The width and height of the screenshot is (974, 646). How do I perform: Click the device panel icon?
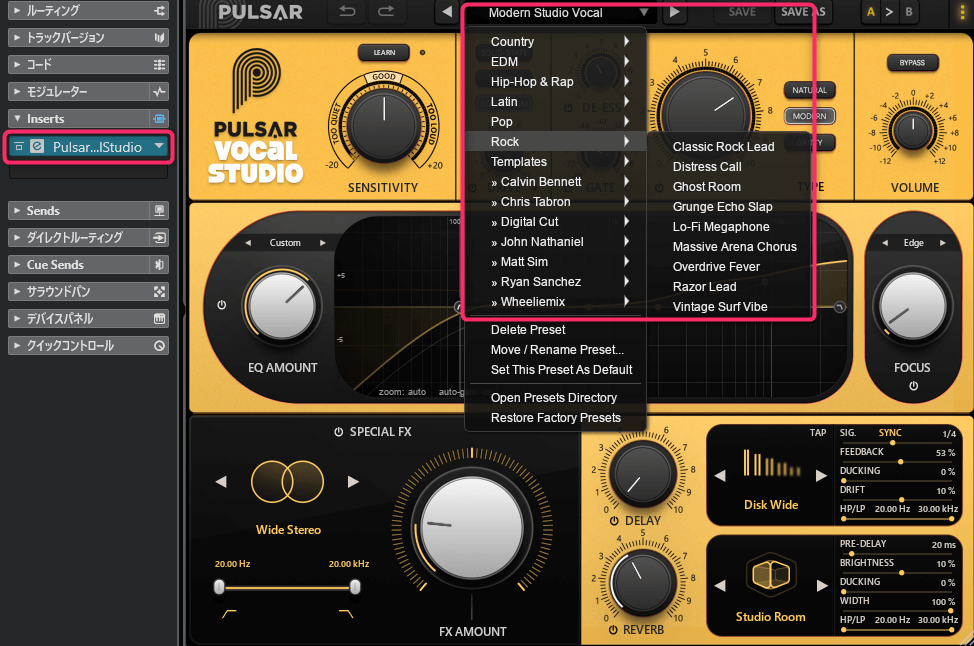click(160, 319)
